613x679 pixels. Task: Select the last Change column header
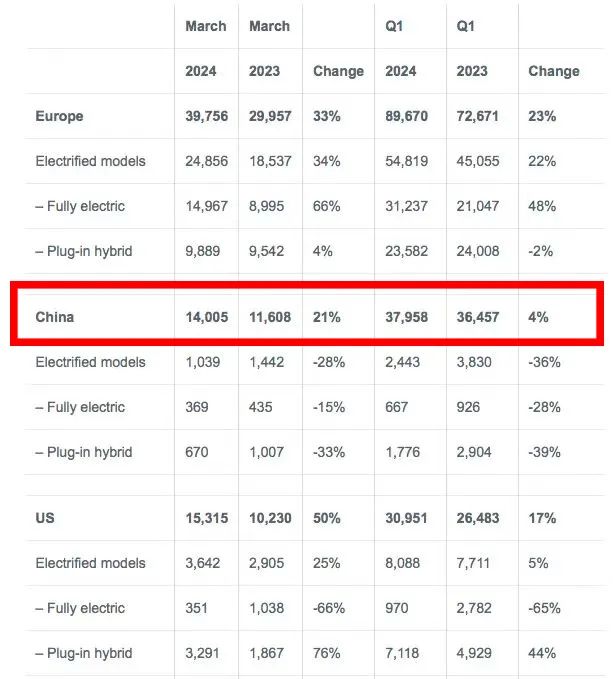point(554,71)
